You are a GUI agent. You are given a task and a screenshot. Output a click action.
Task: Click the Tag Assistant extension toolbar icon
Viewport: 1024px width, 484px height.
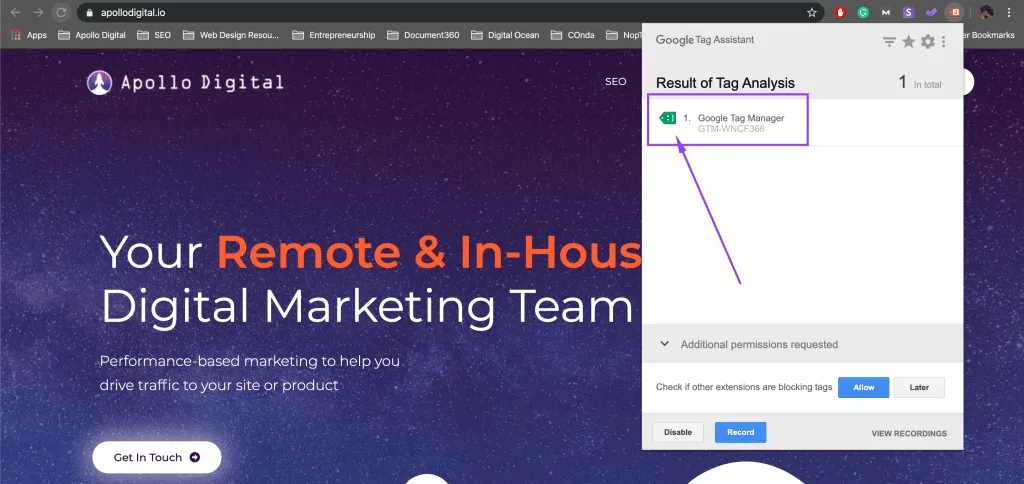click(955, 12)
